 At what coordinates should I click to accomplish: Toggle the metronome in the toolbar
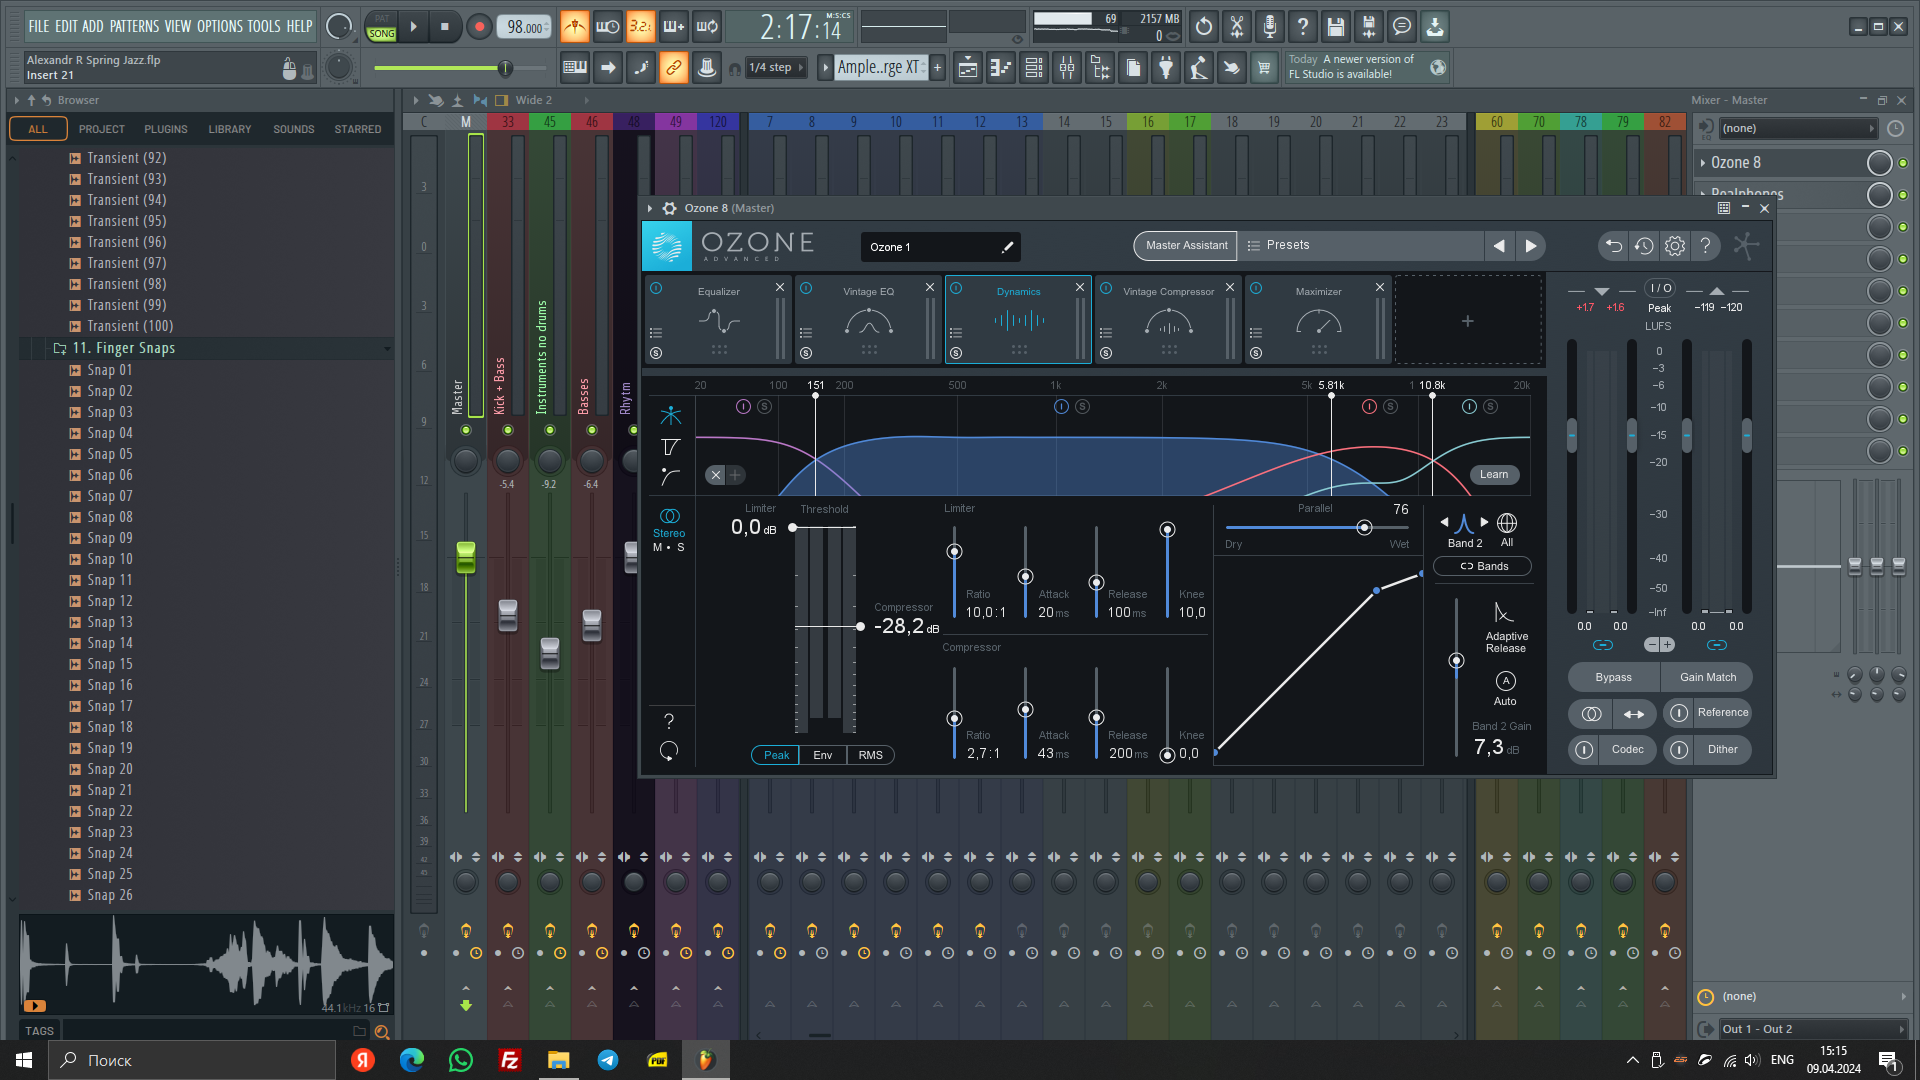click(574, 27)
